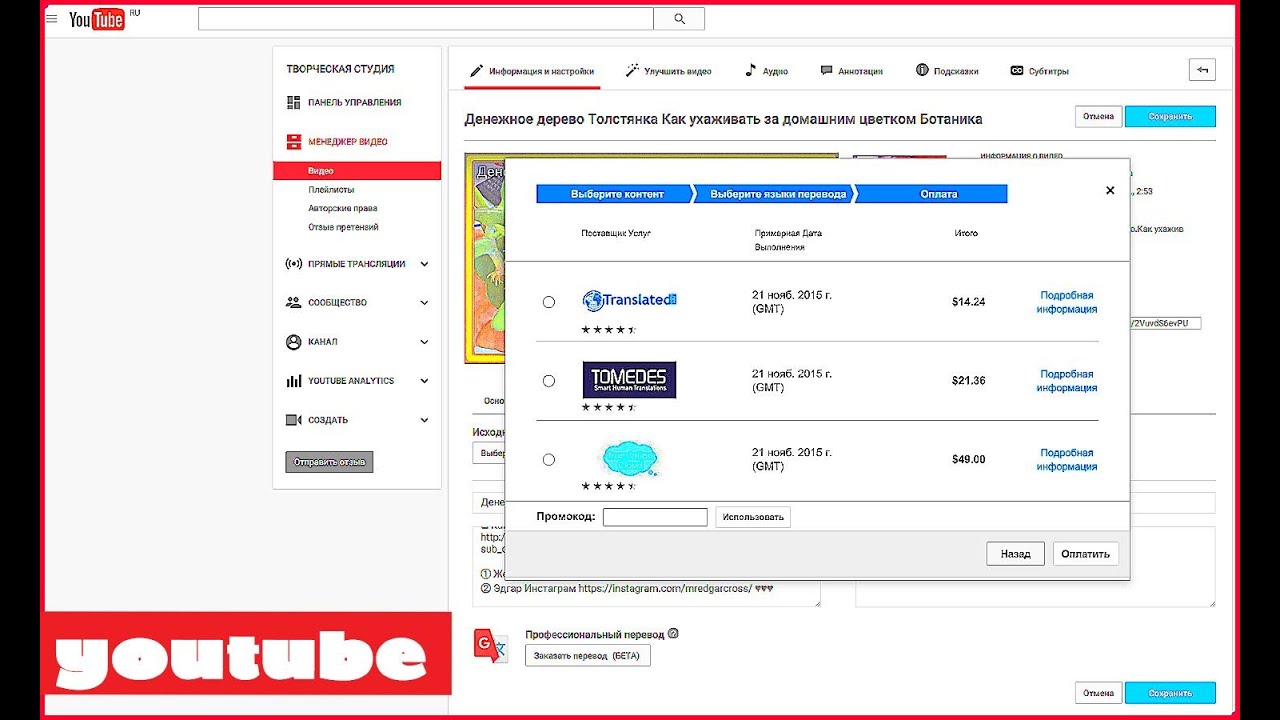Click the bottom Отмена button
1280x720 pixels.
(x=1098, y=693)
